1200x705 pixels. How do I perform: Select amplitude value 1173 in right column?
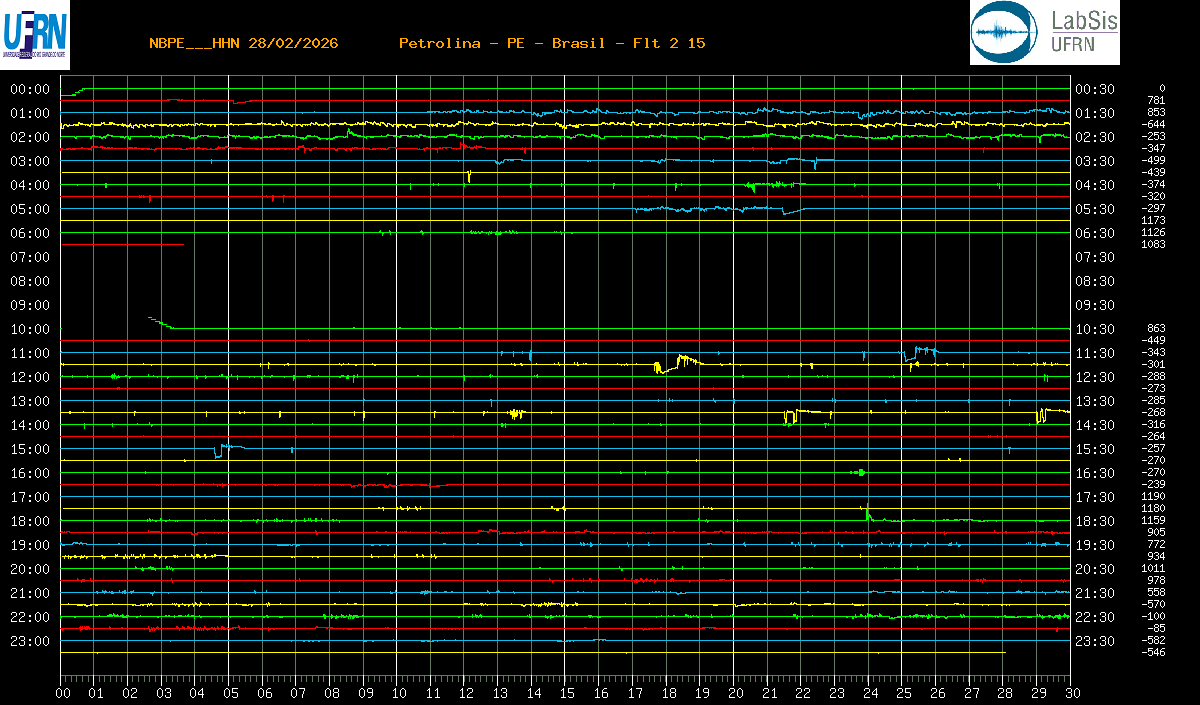pyautogui.click(x=1154, y=220)
